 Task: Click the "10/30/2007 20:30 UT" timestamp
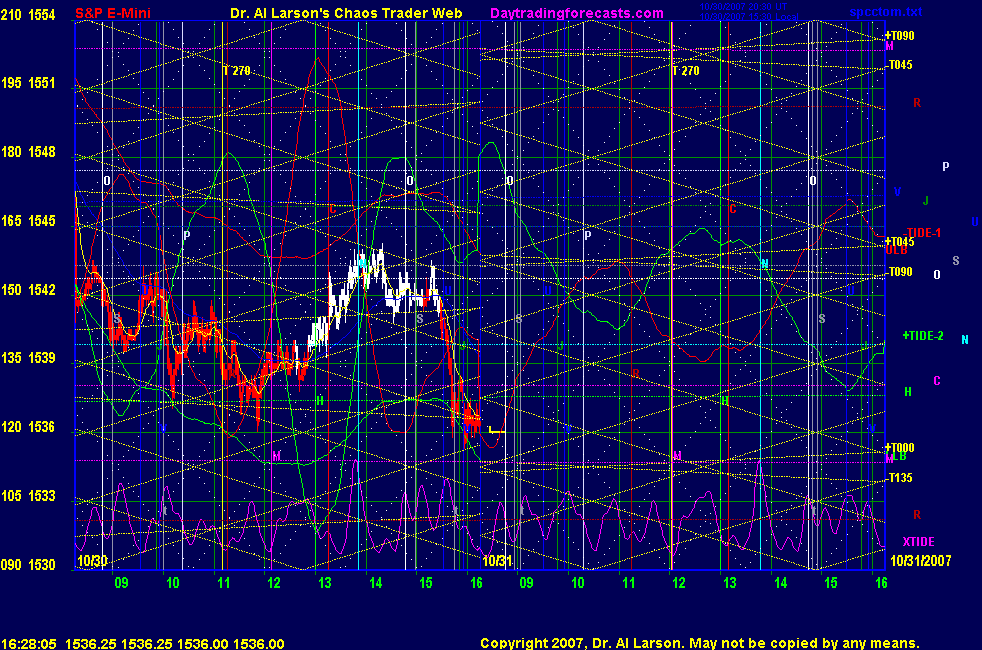tap(743, 7)
